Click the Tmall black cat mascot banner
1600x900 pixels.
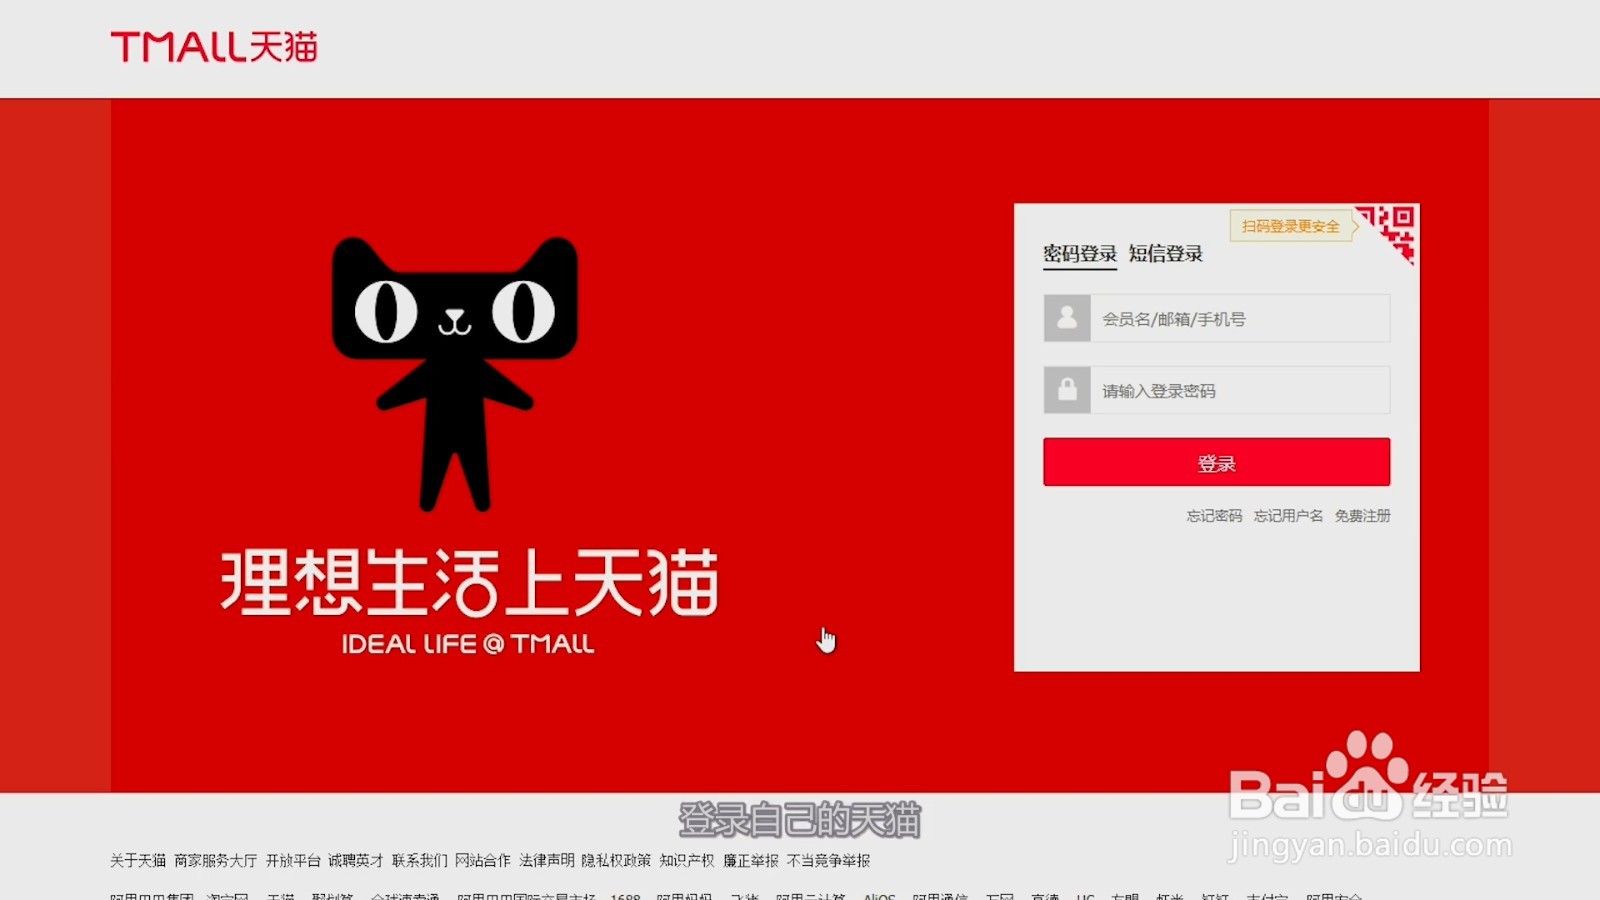(455, 374)
